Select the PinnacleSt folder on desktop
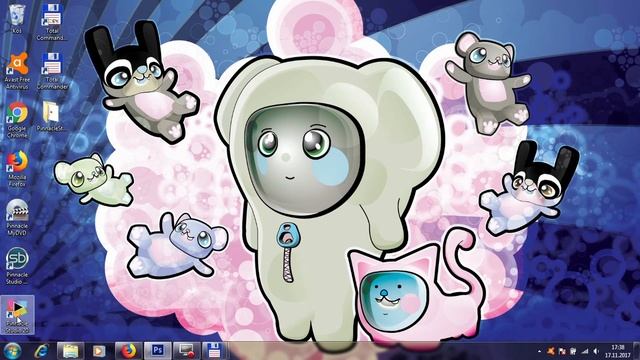640x360 pixels. pos(51,116)
